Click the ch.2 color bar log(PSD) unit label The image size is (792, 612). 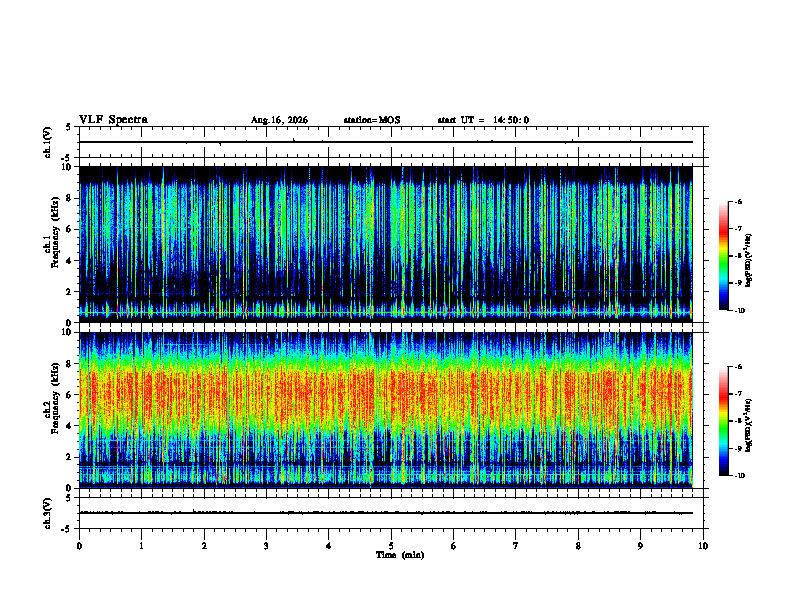(x=749, y=425)
